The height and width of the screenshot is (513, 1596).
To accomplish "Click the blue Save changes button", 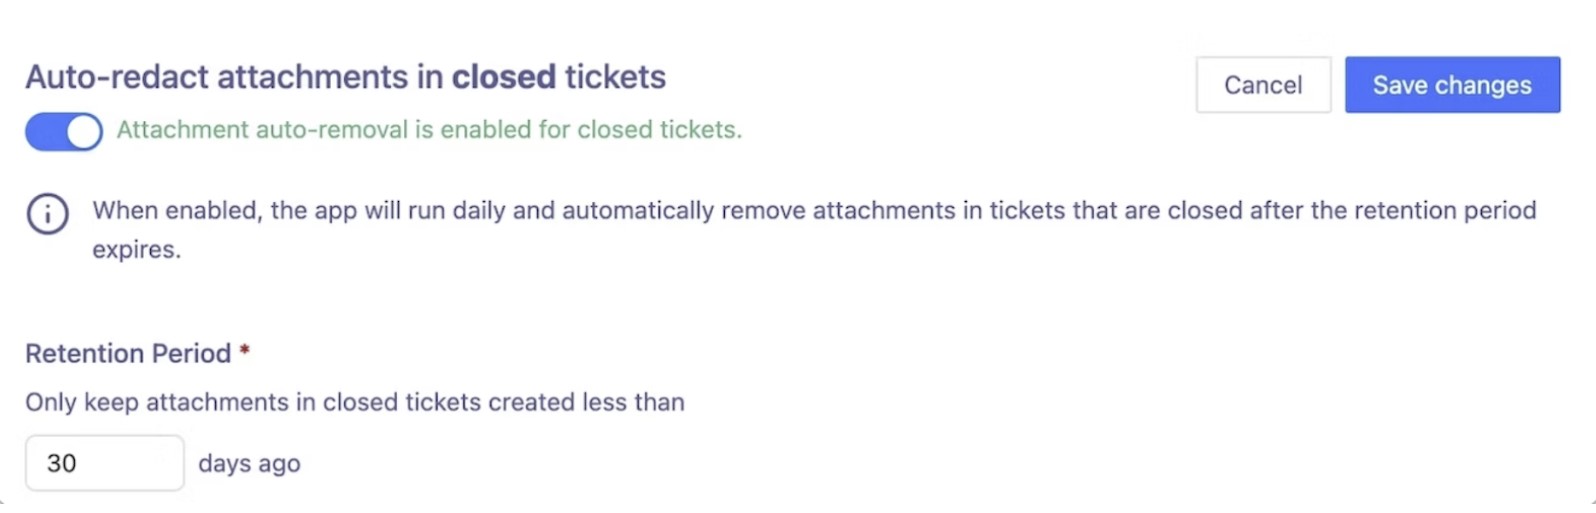I will coord(1451,85).
